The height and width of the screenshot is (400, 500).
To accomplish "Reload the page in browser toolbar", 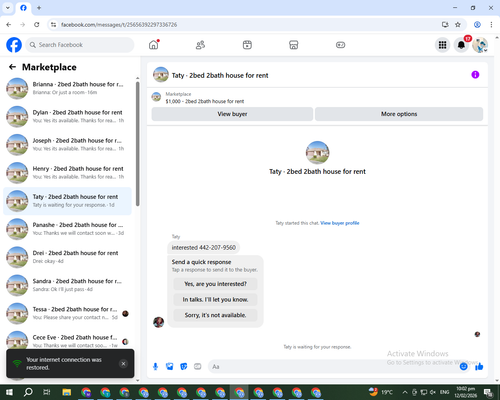I will (37, 25).
